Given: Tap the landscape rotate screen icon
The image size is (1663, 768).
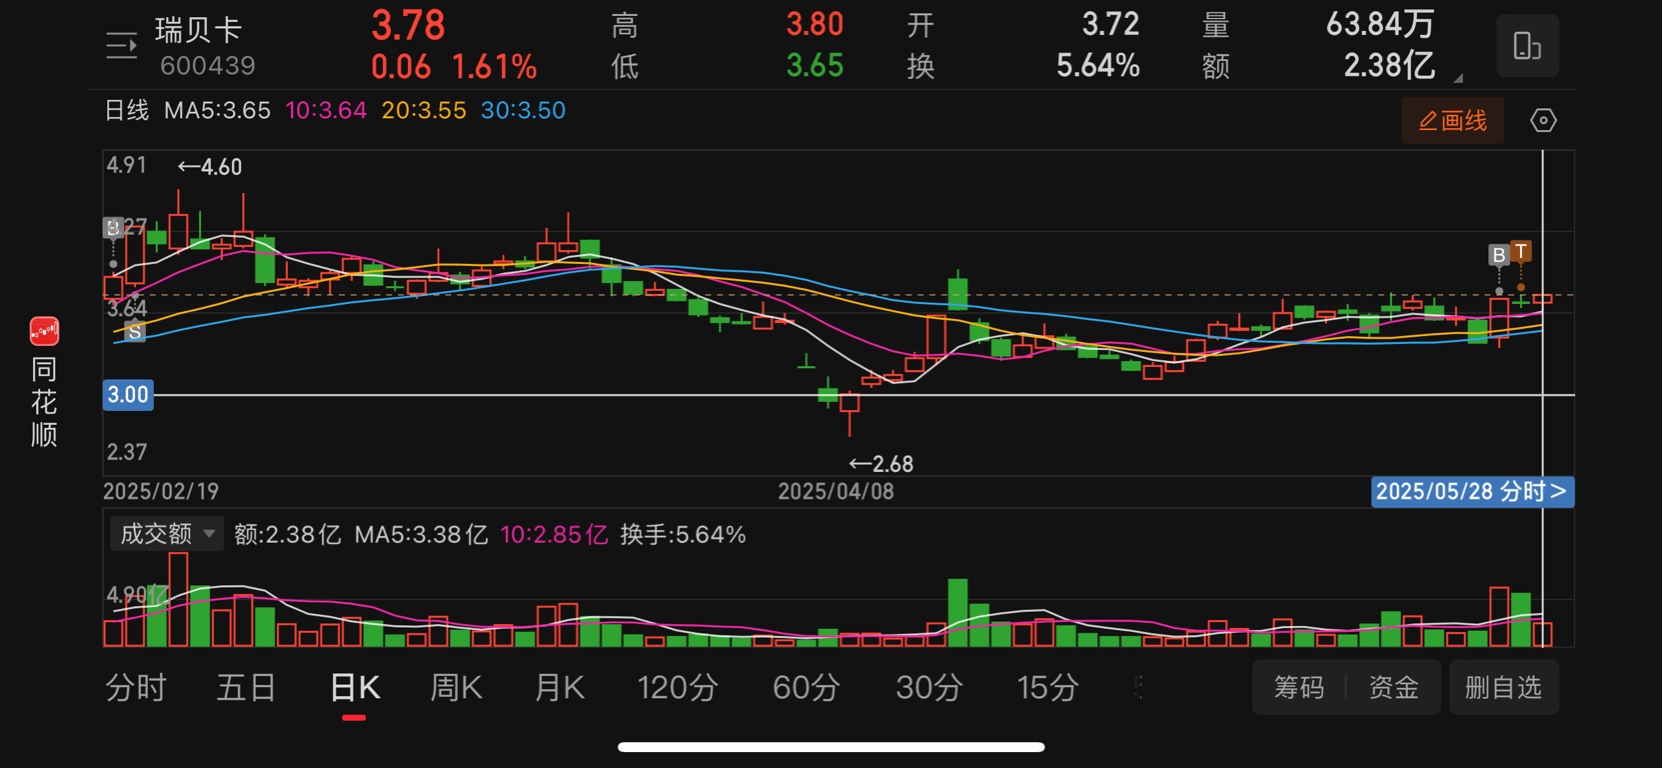Looking at the screenshot, I should point(1527,46).
